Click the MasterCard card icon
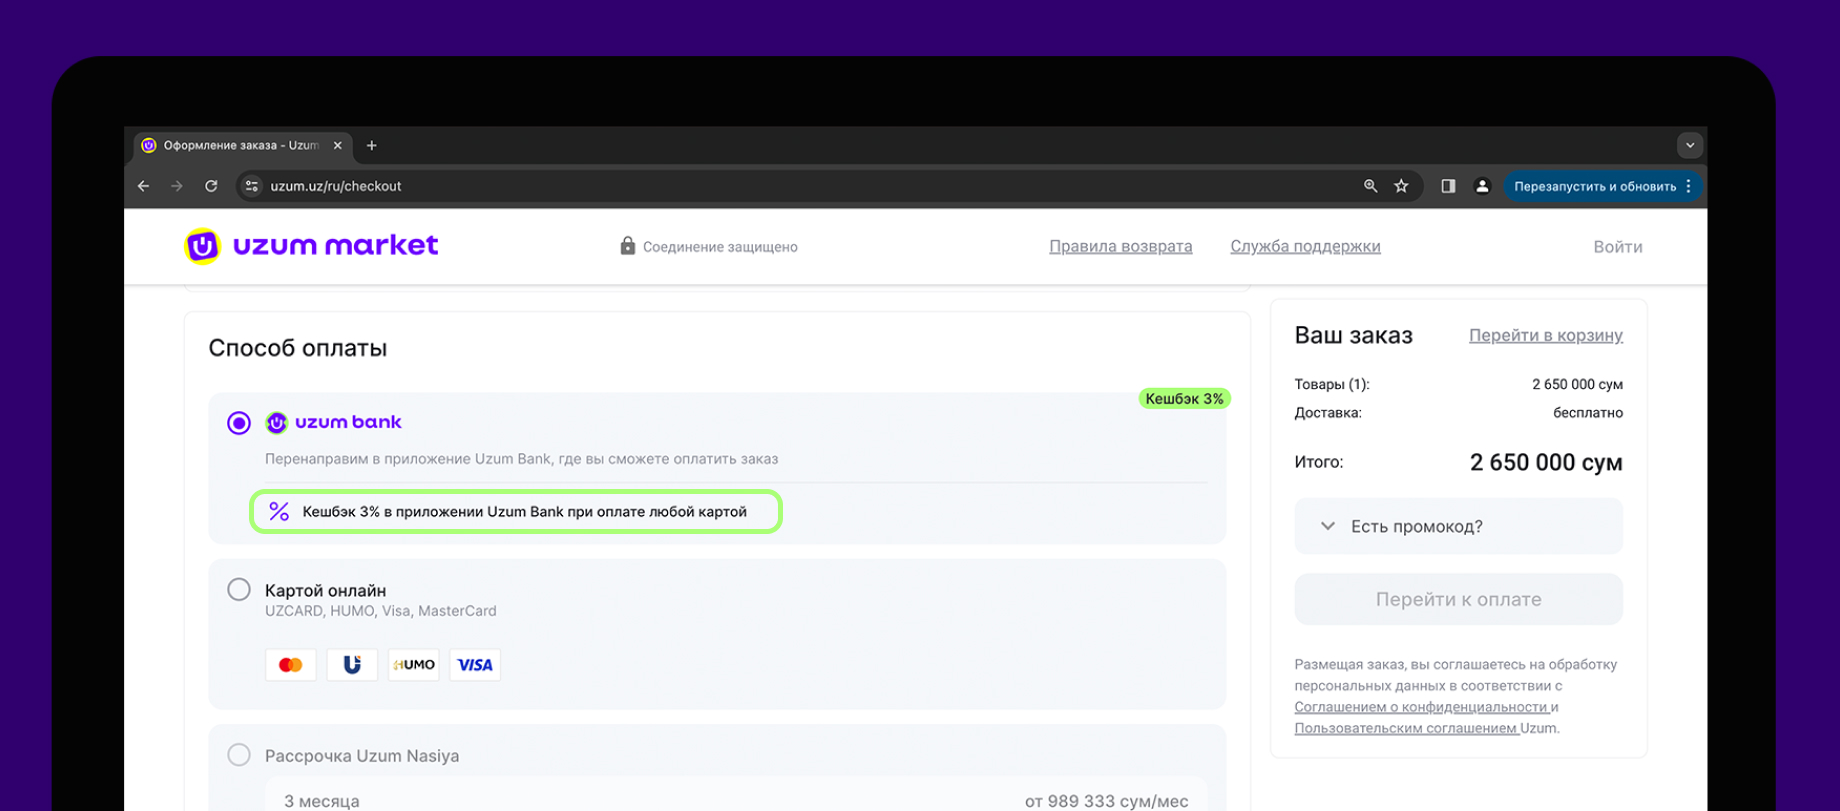 tap(290, 665)
